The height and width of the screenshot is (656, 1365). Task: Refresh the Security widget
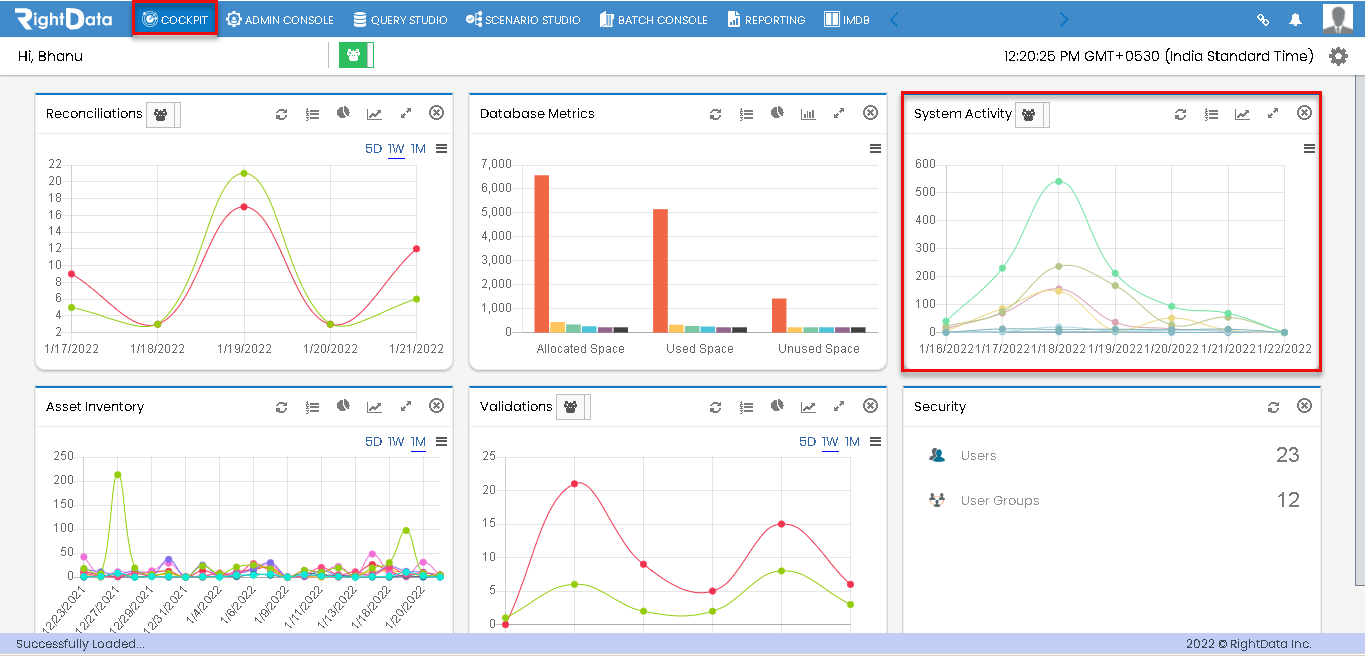pos(1273,407)
